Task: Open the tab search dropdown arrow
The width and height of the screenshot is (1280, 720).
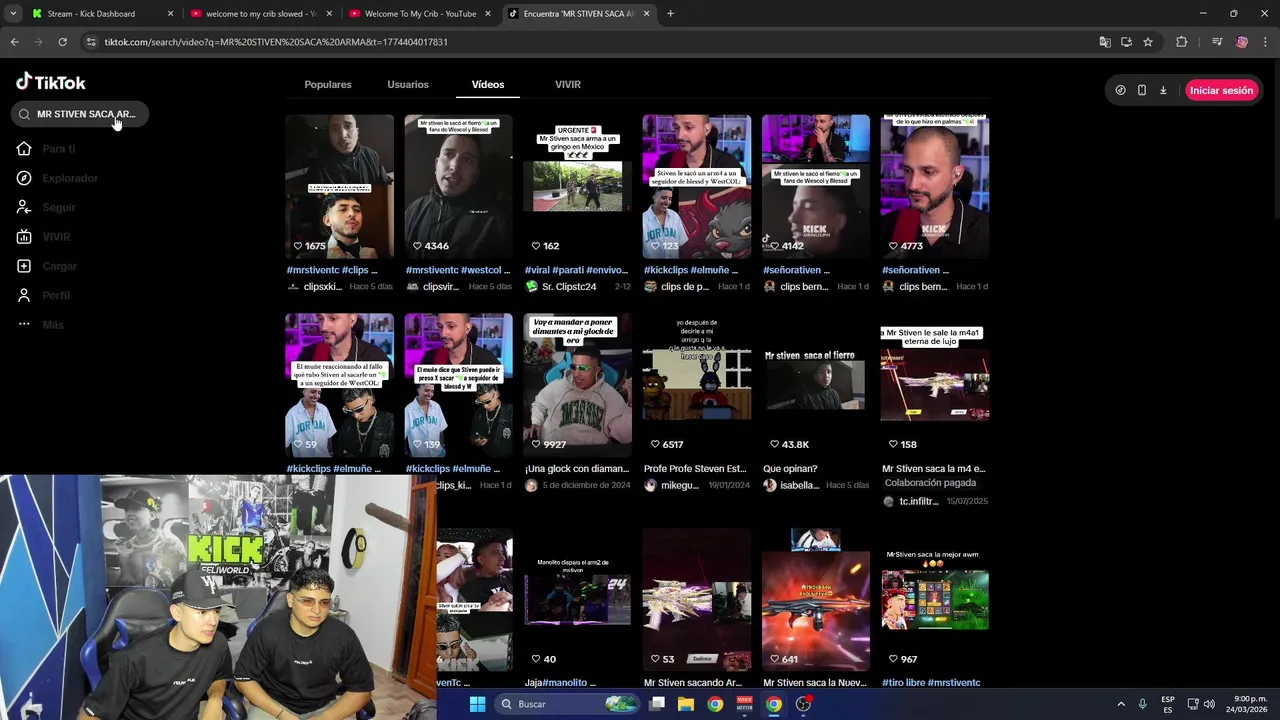Action: (14, 14)
